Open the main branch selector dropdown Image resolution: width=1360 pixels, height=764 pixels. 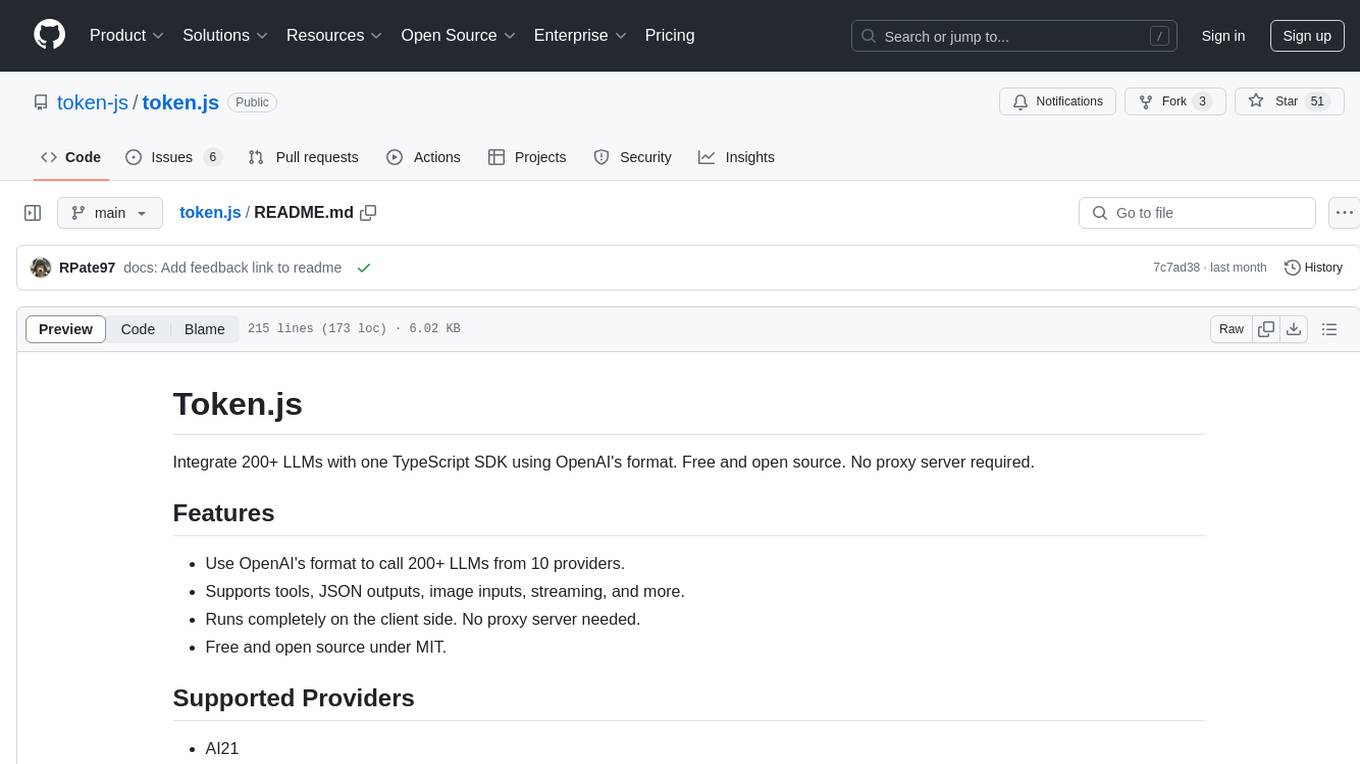click(109, 213)
